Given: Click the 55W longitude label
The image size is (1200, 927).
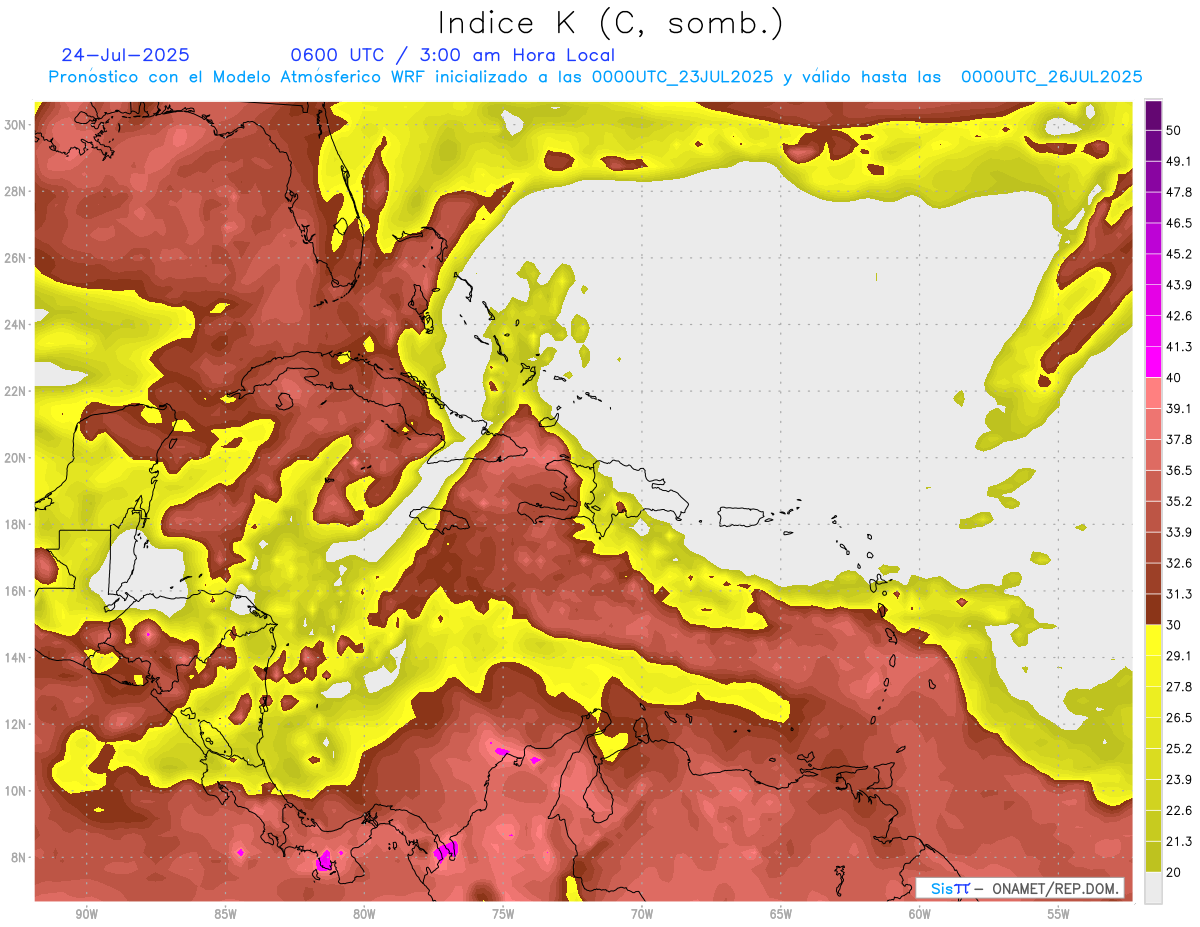Looking at the screenshot, I should tap(1059, 915).
